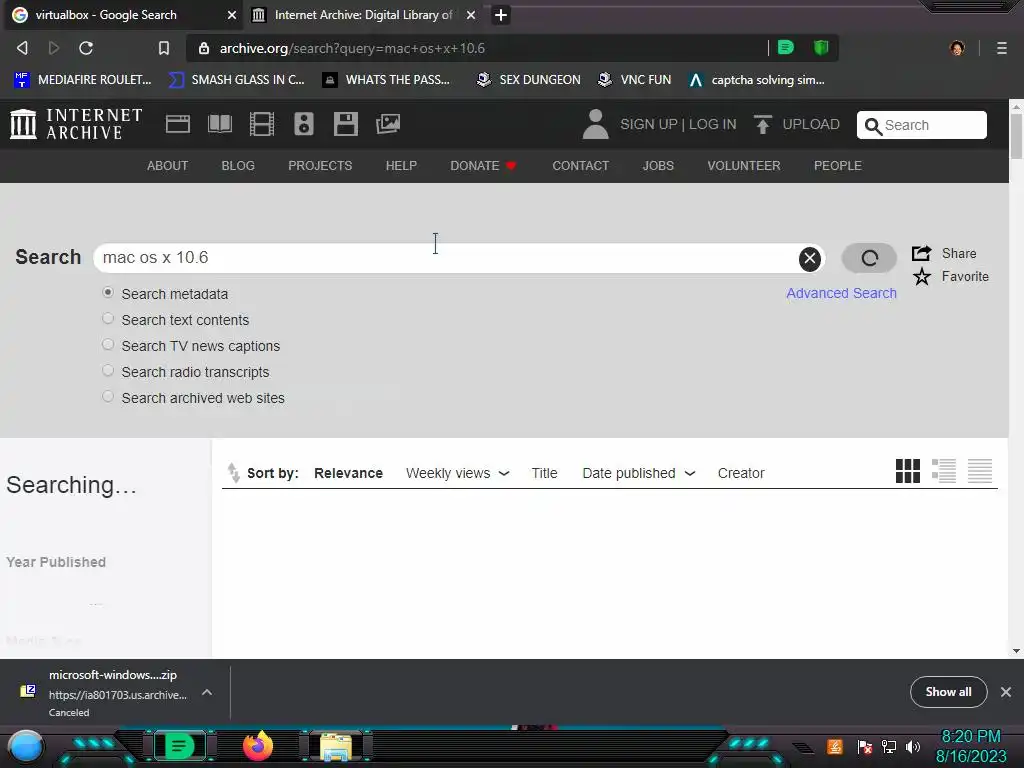Click the top-right Search box
The image size is (1024, 768).
point(921,125)
